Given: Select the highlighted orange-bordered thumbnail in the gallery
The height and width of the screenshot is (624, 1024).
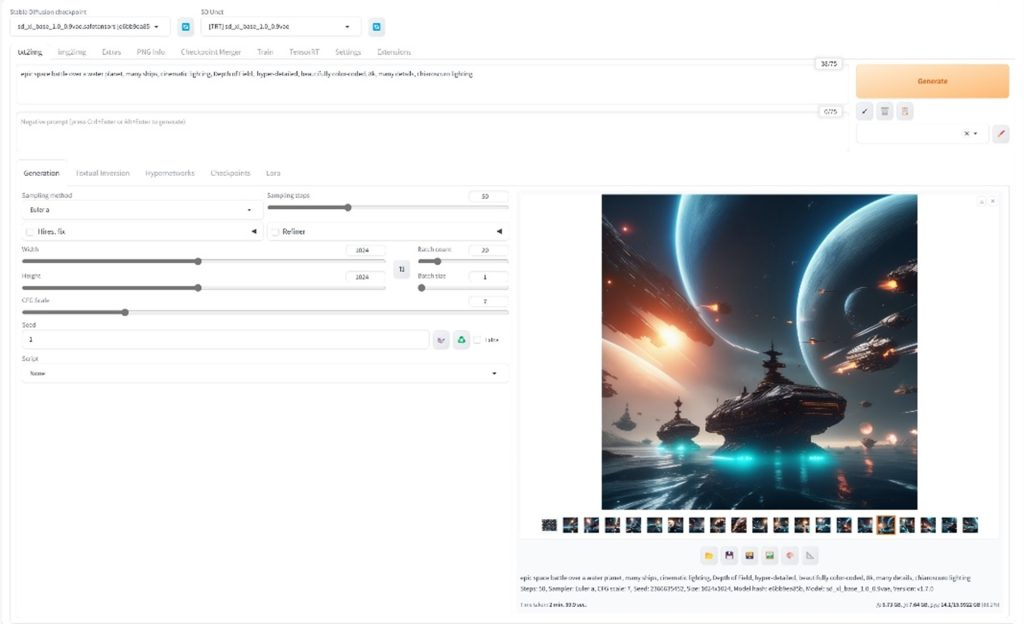Looking at the screenshot, I should click(886, 525).
